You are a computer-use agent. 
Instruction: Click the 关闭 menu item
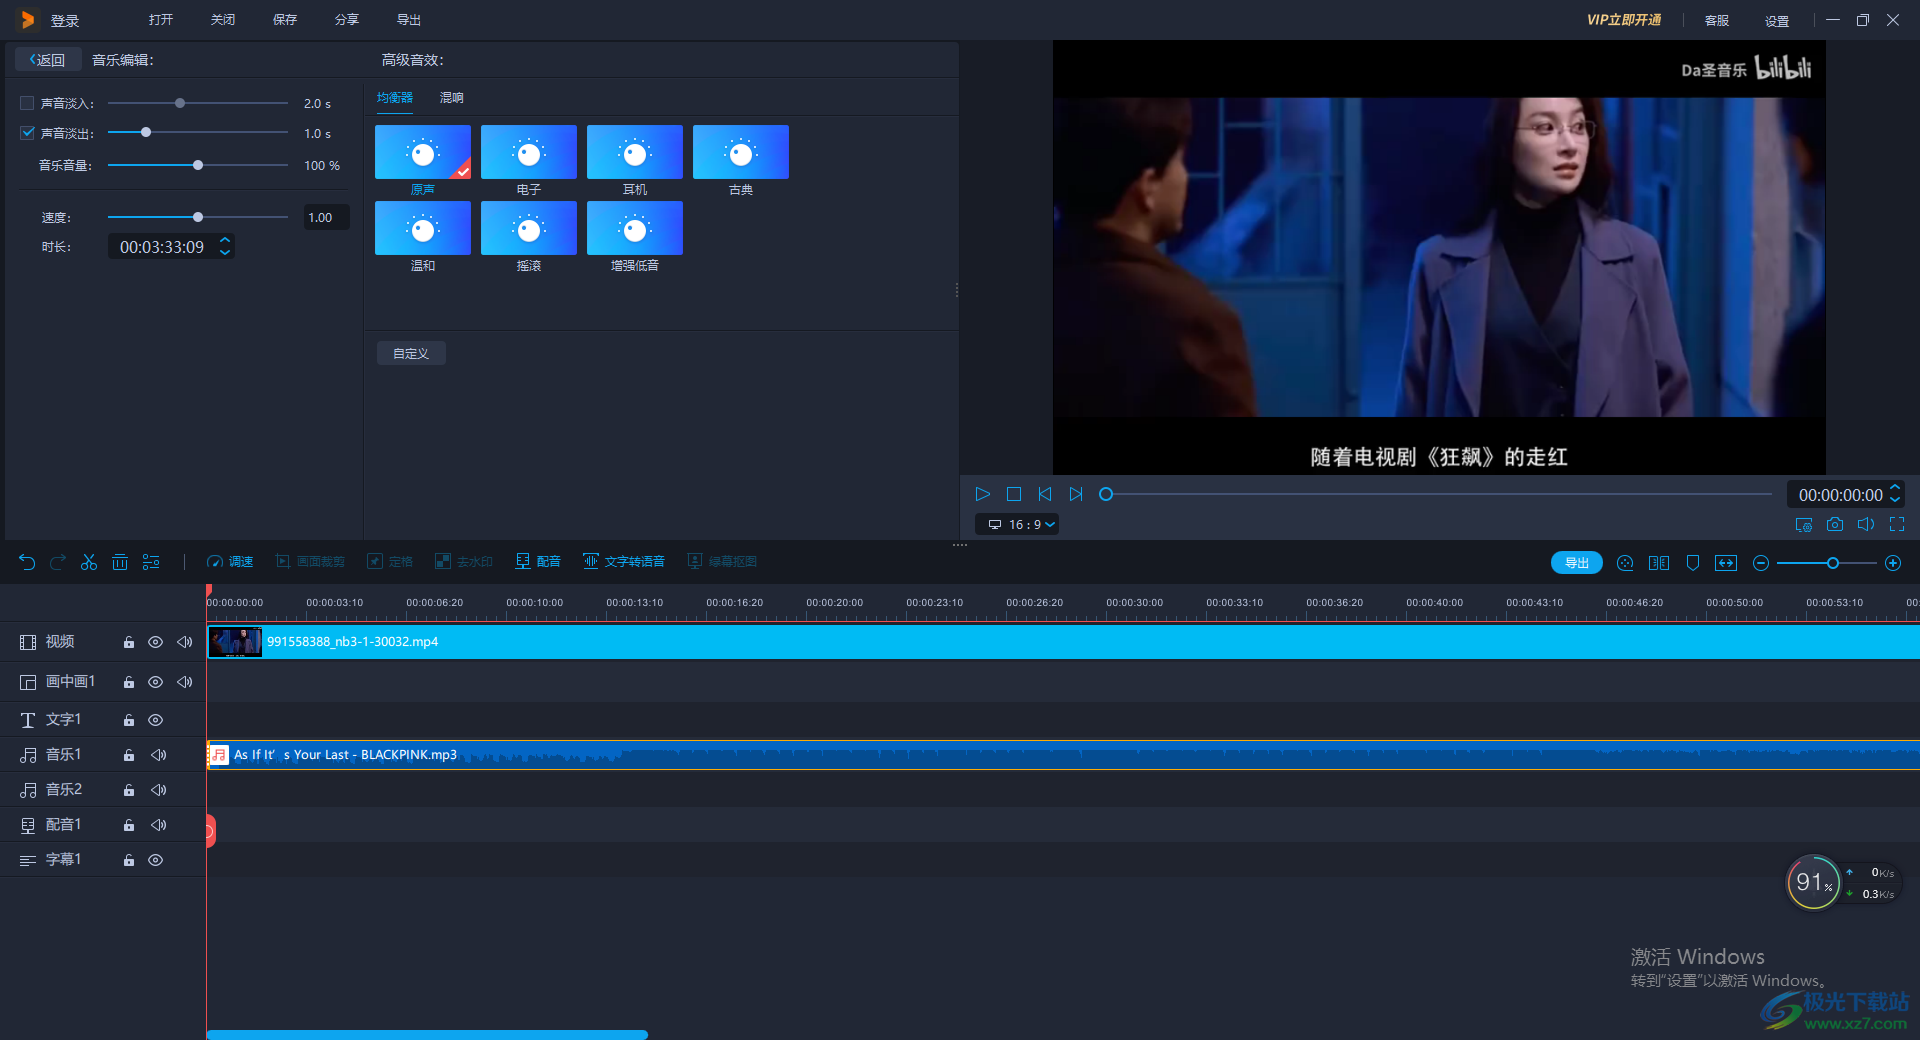223,20
